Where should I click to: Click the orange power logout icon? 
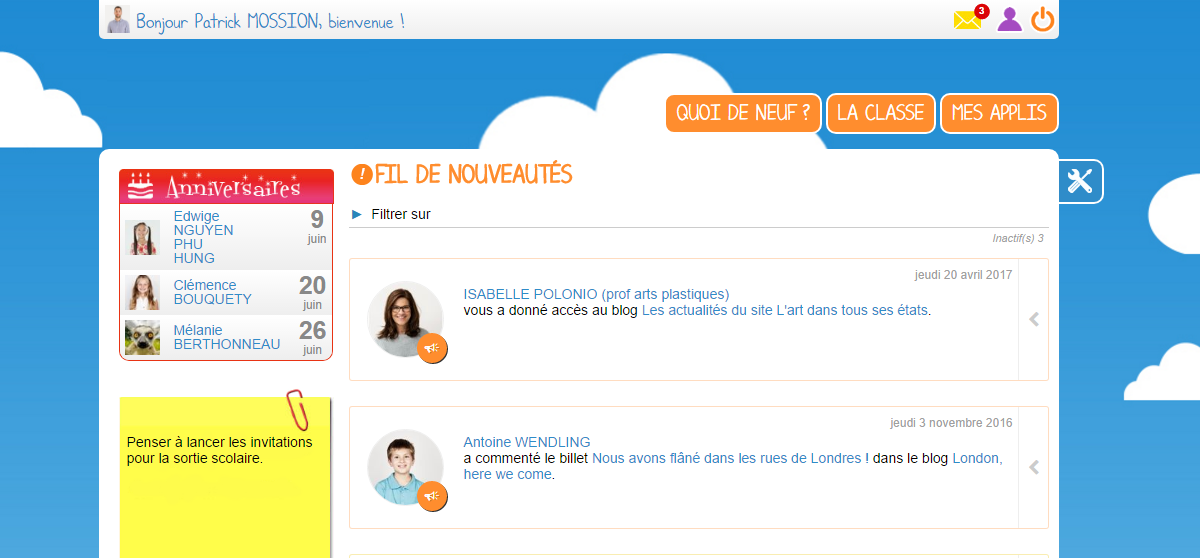pyautogui.click(x=1043, y=19)
